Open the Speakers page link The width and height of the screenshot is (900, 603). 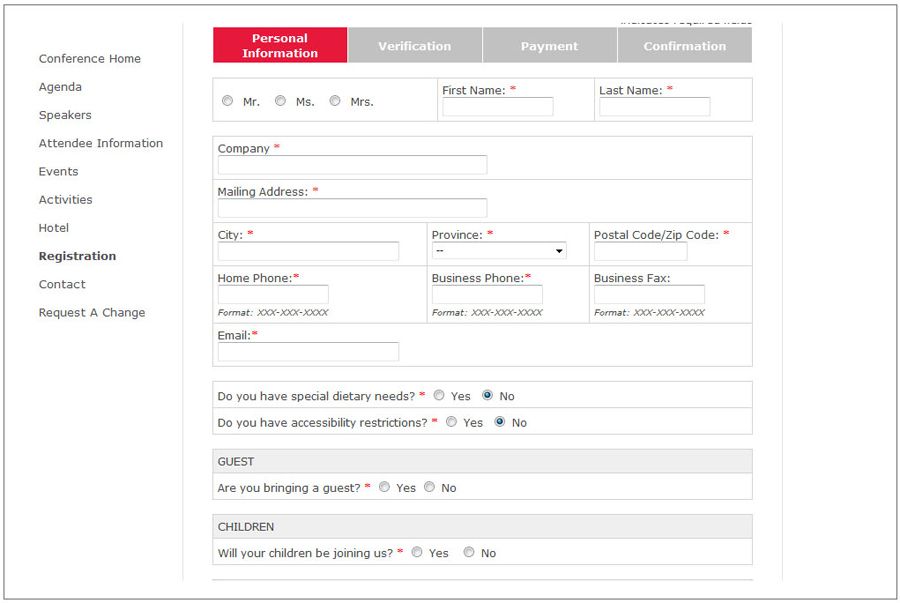65,115
